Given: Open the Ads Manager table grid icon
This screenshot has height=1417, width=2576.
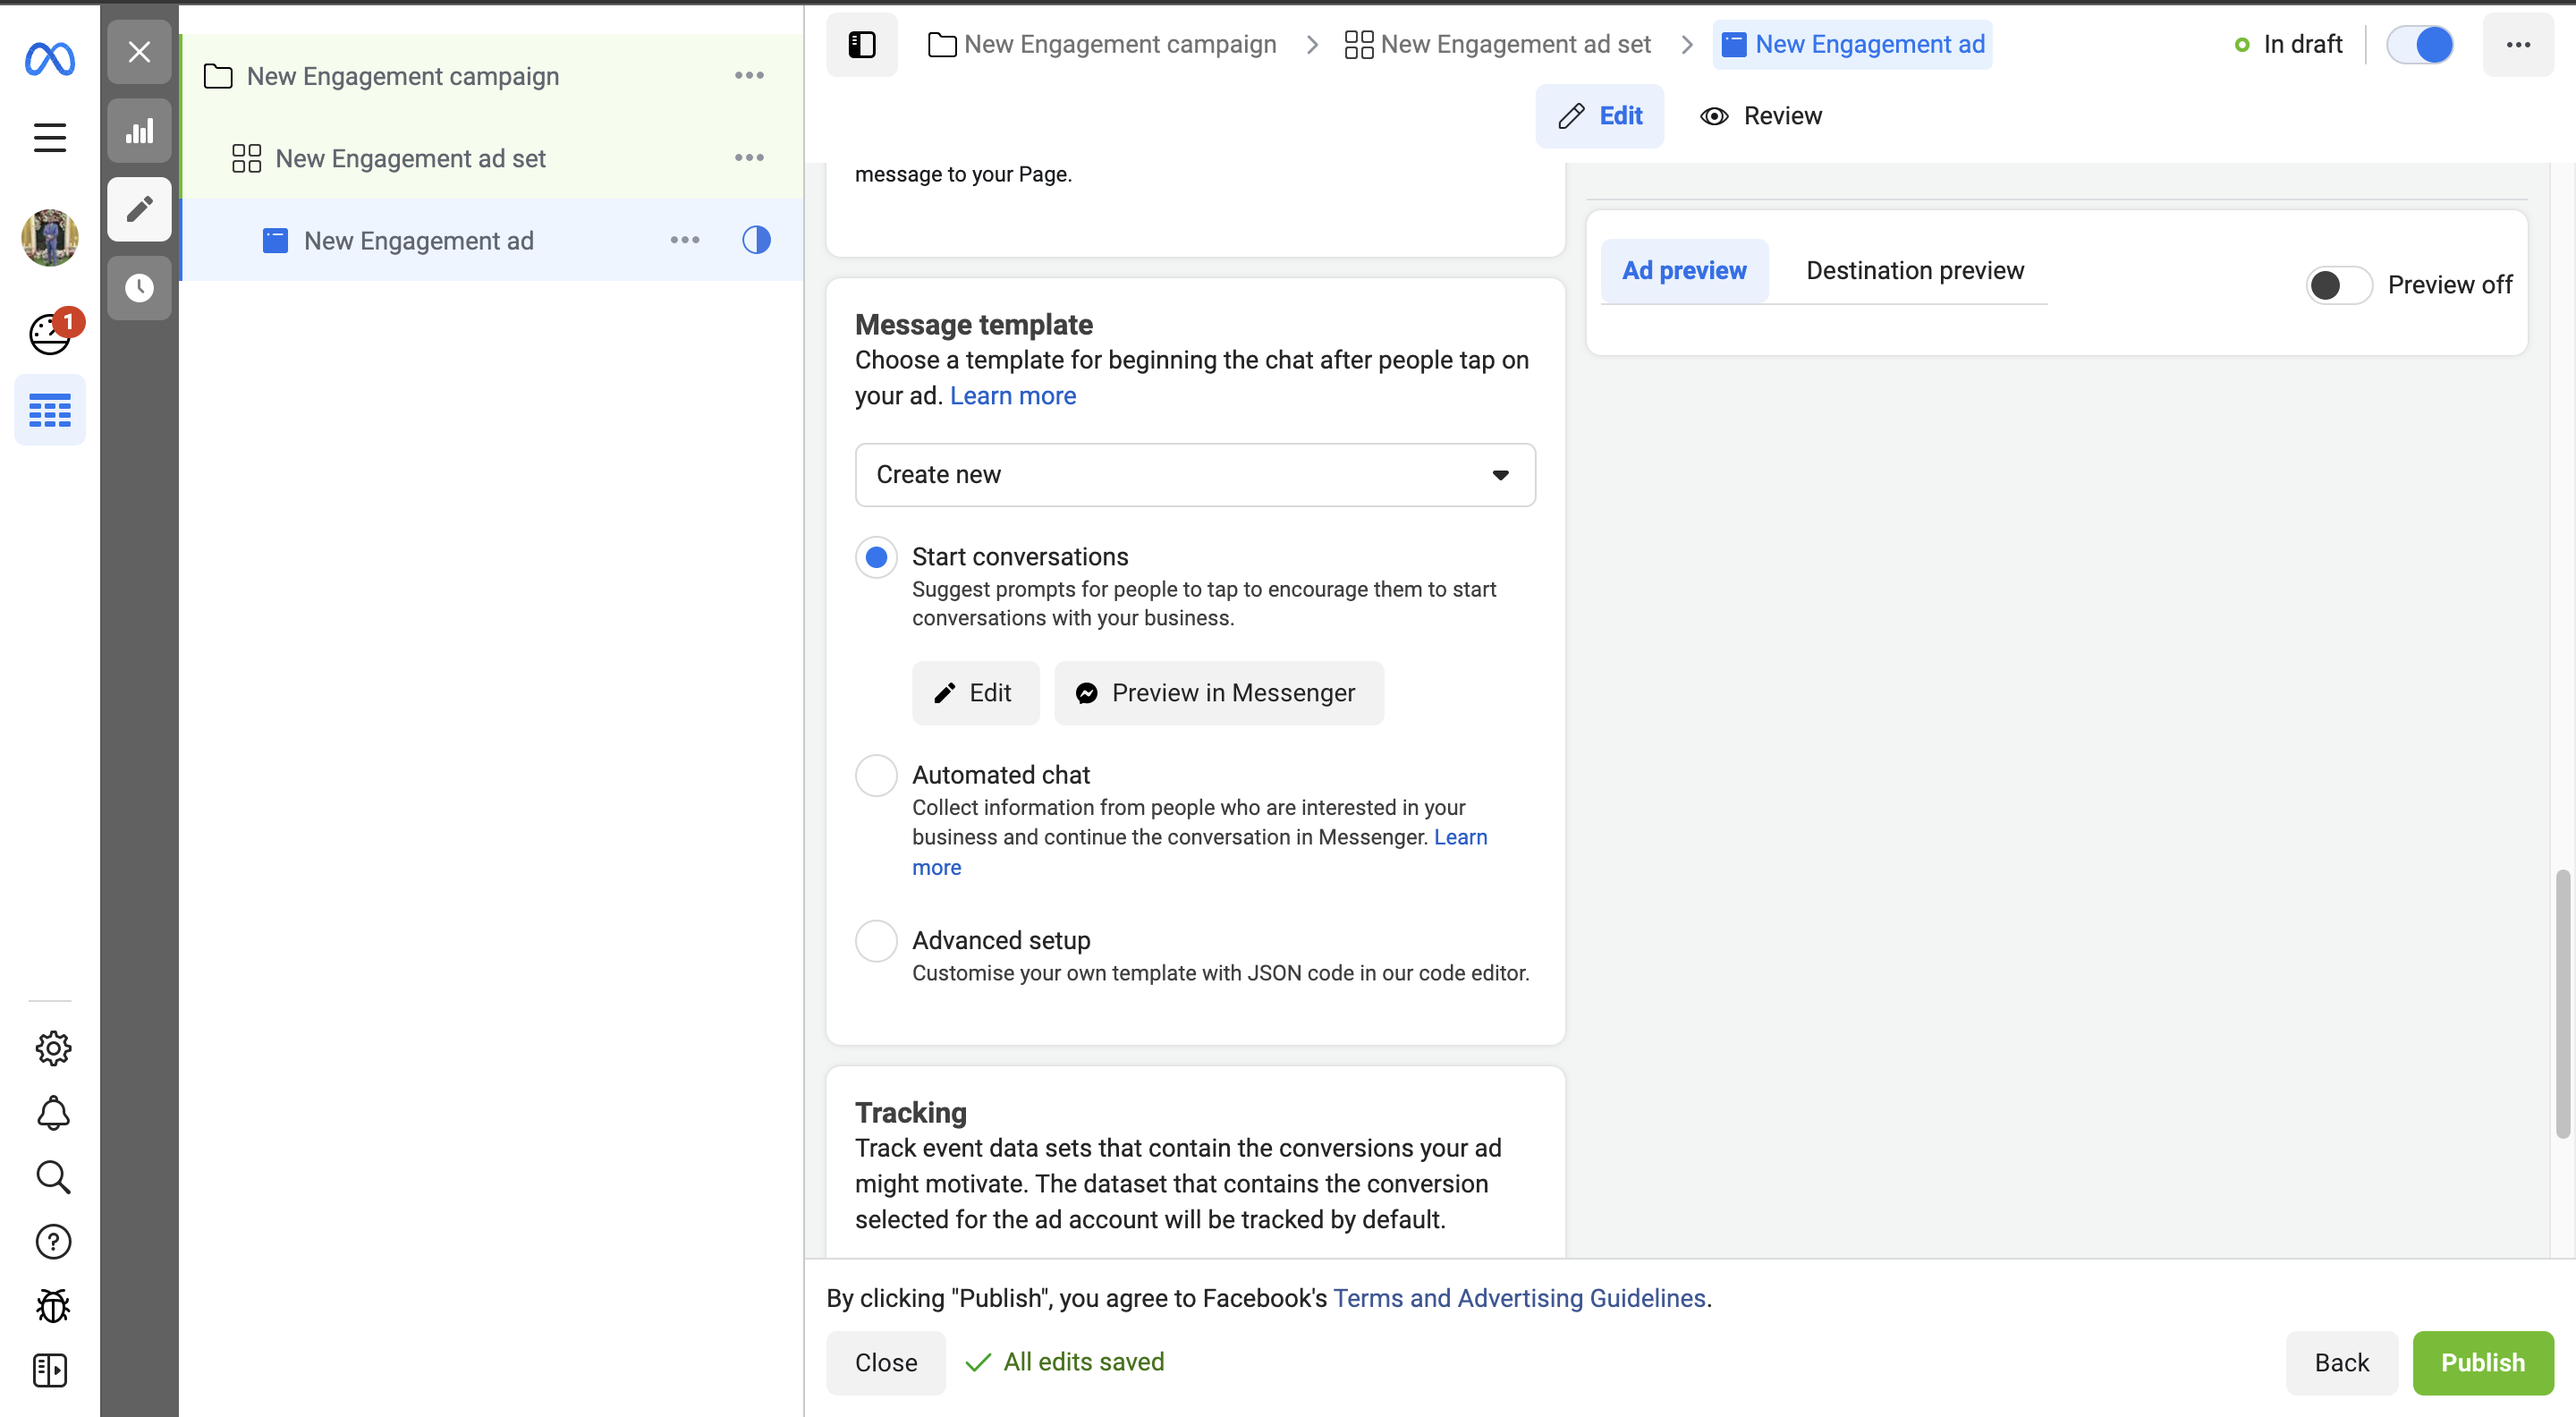Looking at the screenshot, I should (x=49, y=410).
